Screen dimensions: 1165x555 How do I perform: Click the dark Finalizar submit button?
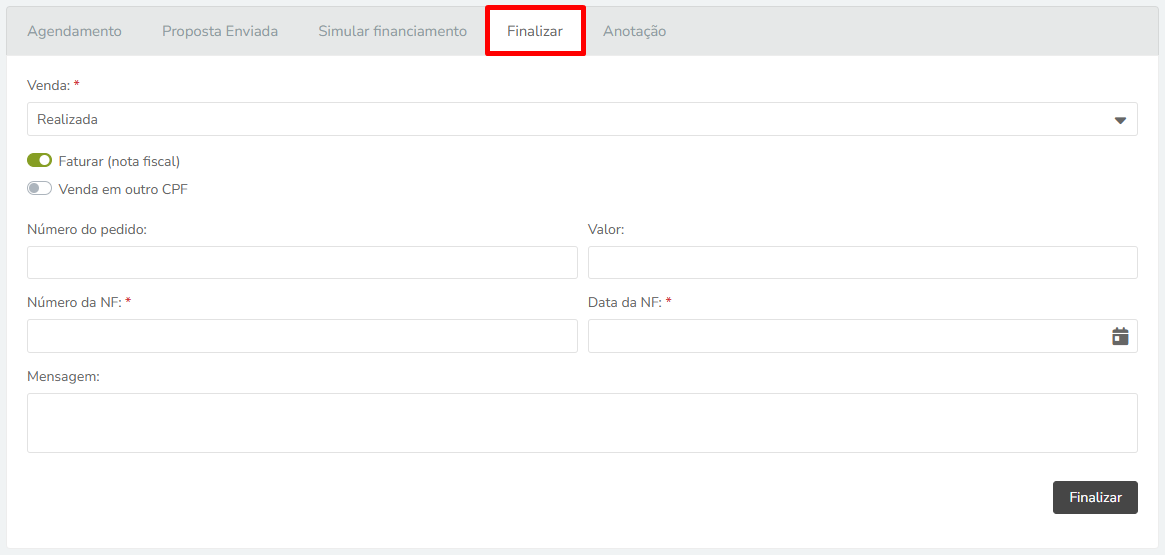coord(1095,498)
